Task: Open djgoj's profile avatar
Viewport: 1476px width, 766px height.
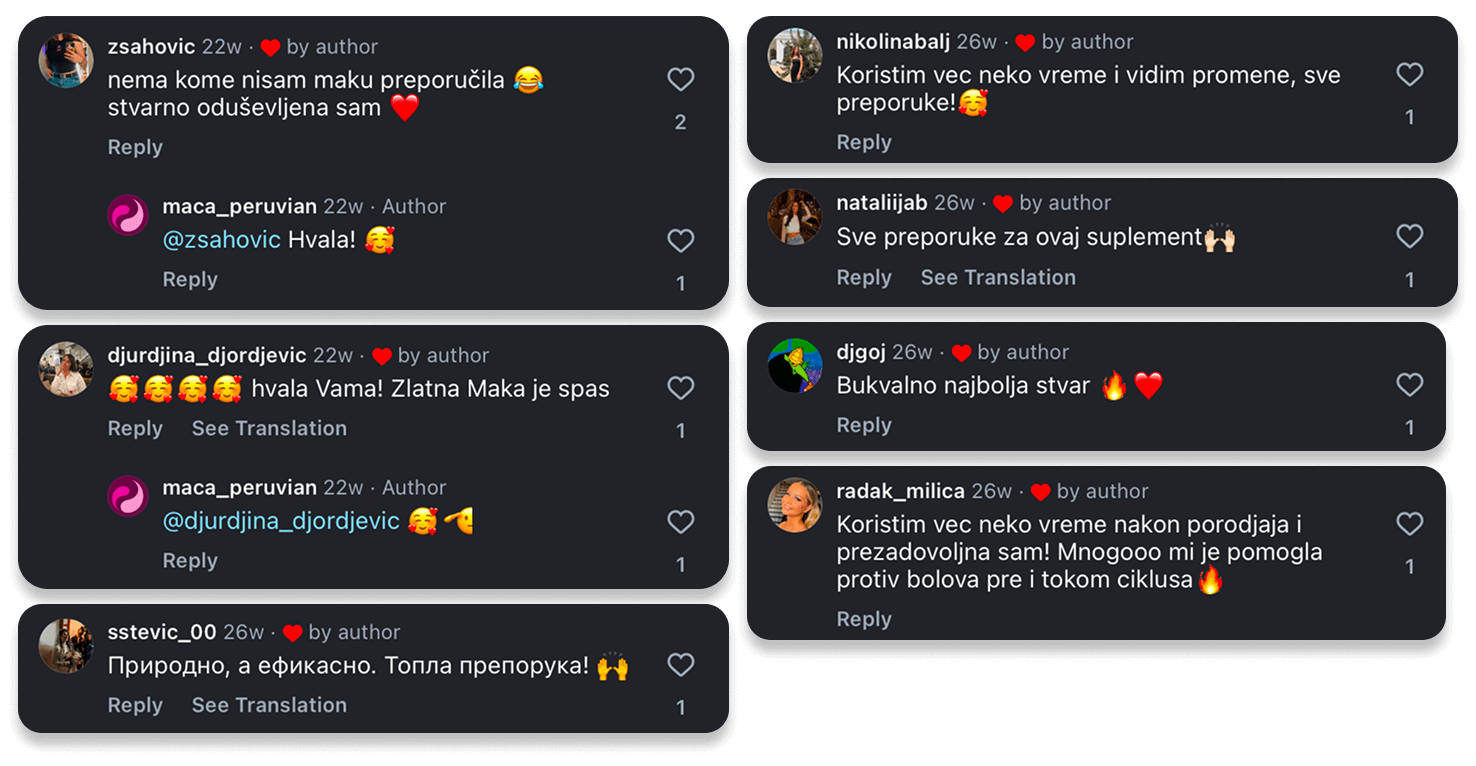Action: [x=795, y=366]
